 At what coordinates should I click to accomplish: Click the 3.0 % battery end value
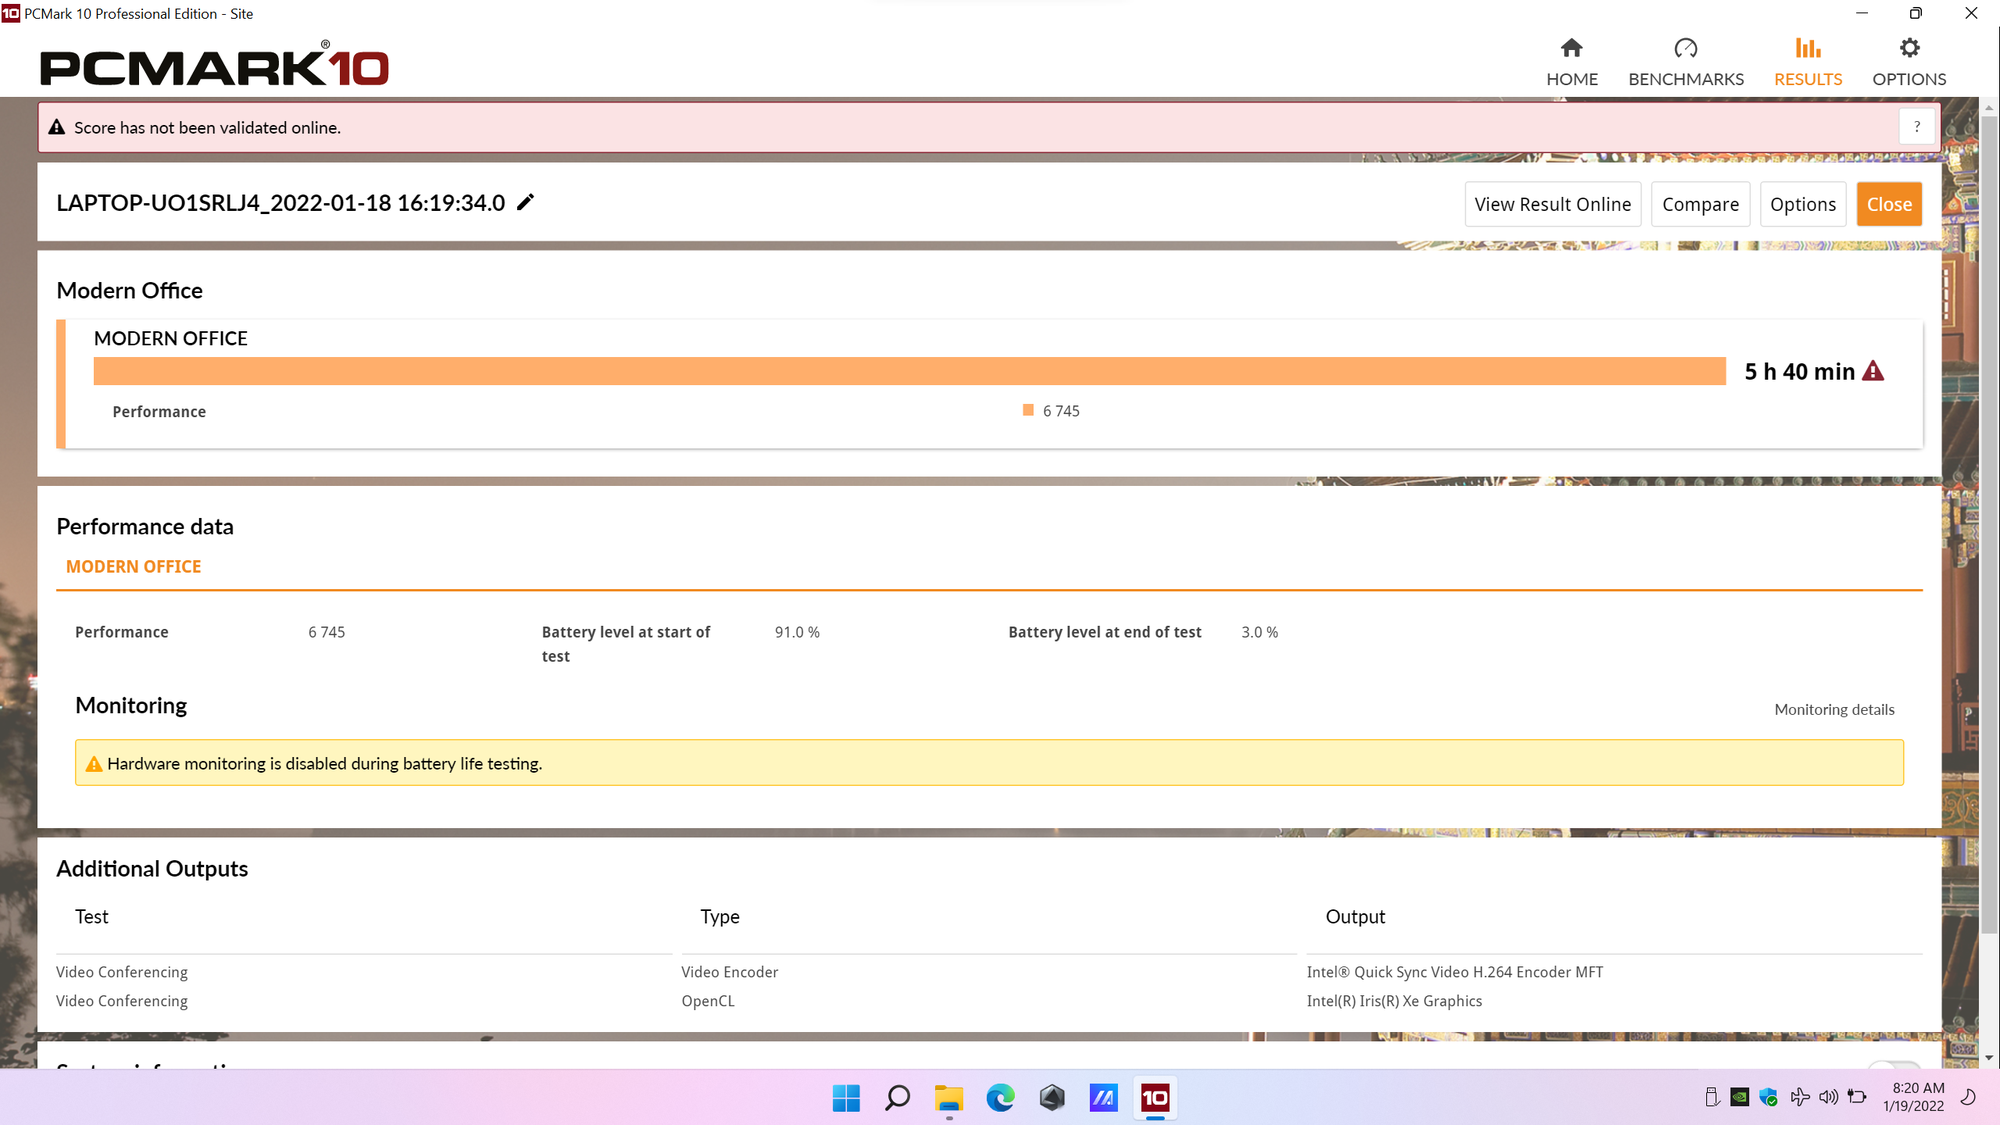pos(1260,632)
